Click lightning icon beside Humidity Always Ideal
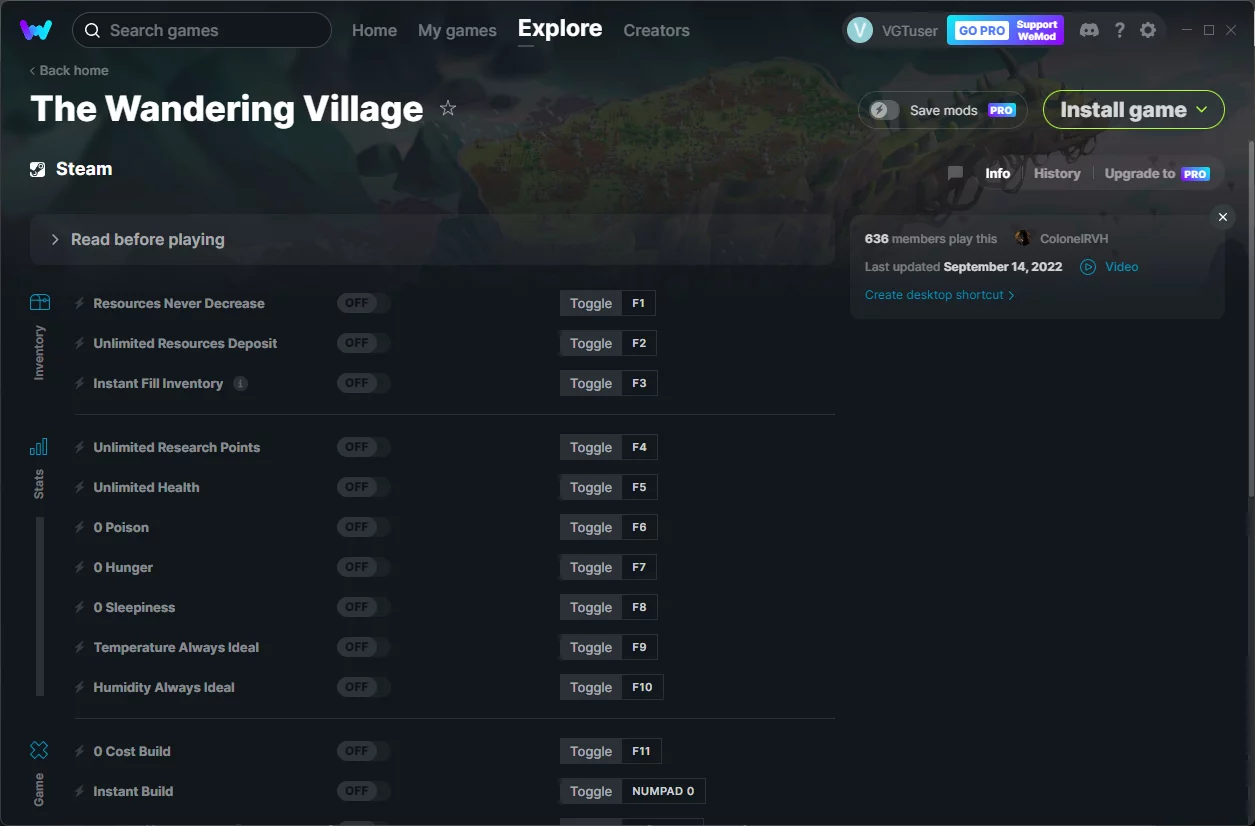1255x826 pixels. (x=80, y=687)
